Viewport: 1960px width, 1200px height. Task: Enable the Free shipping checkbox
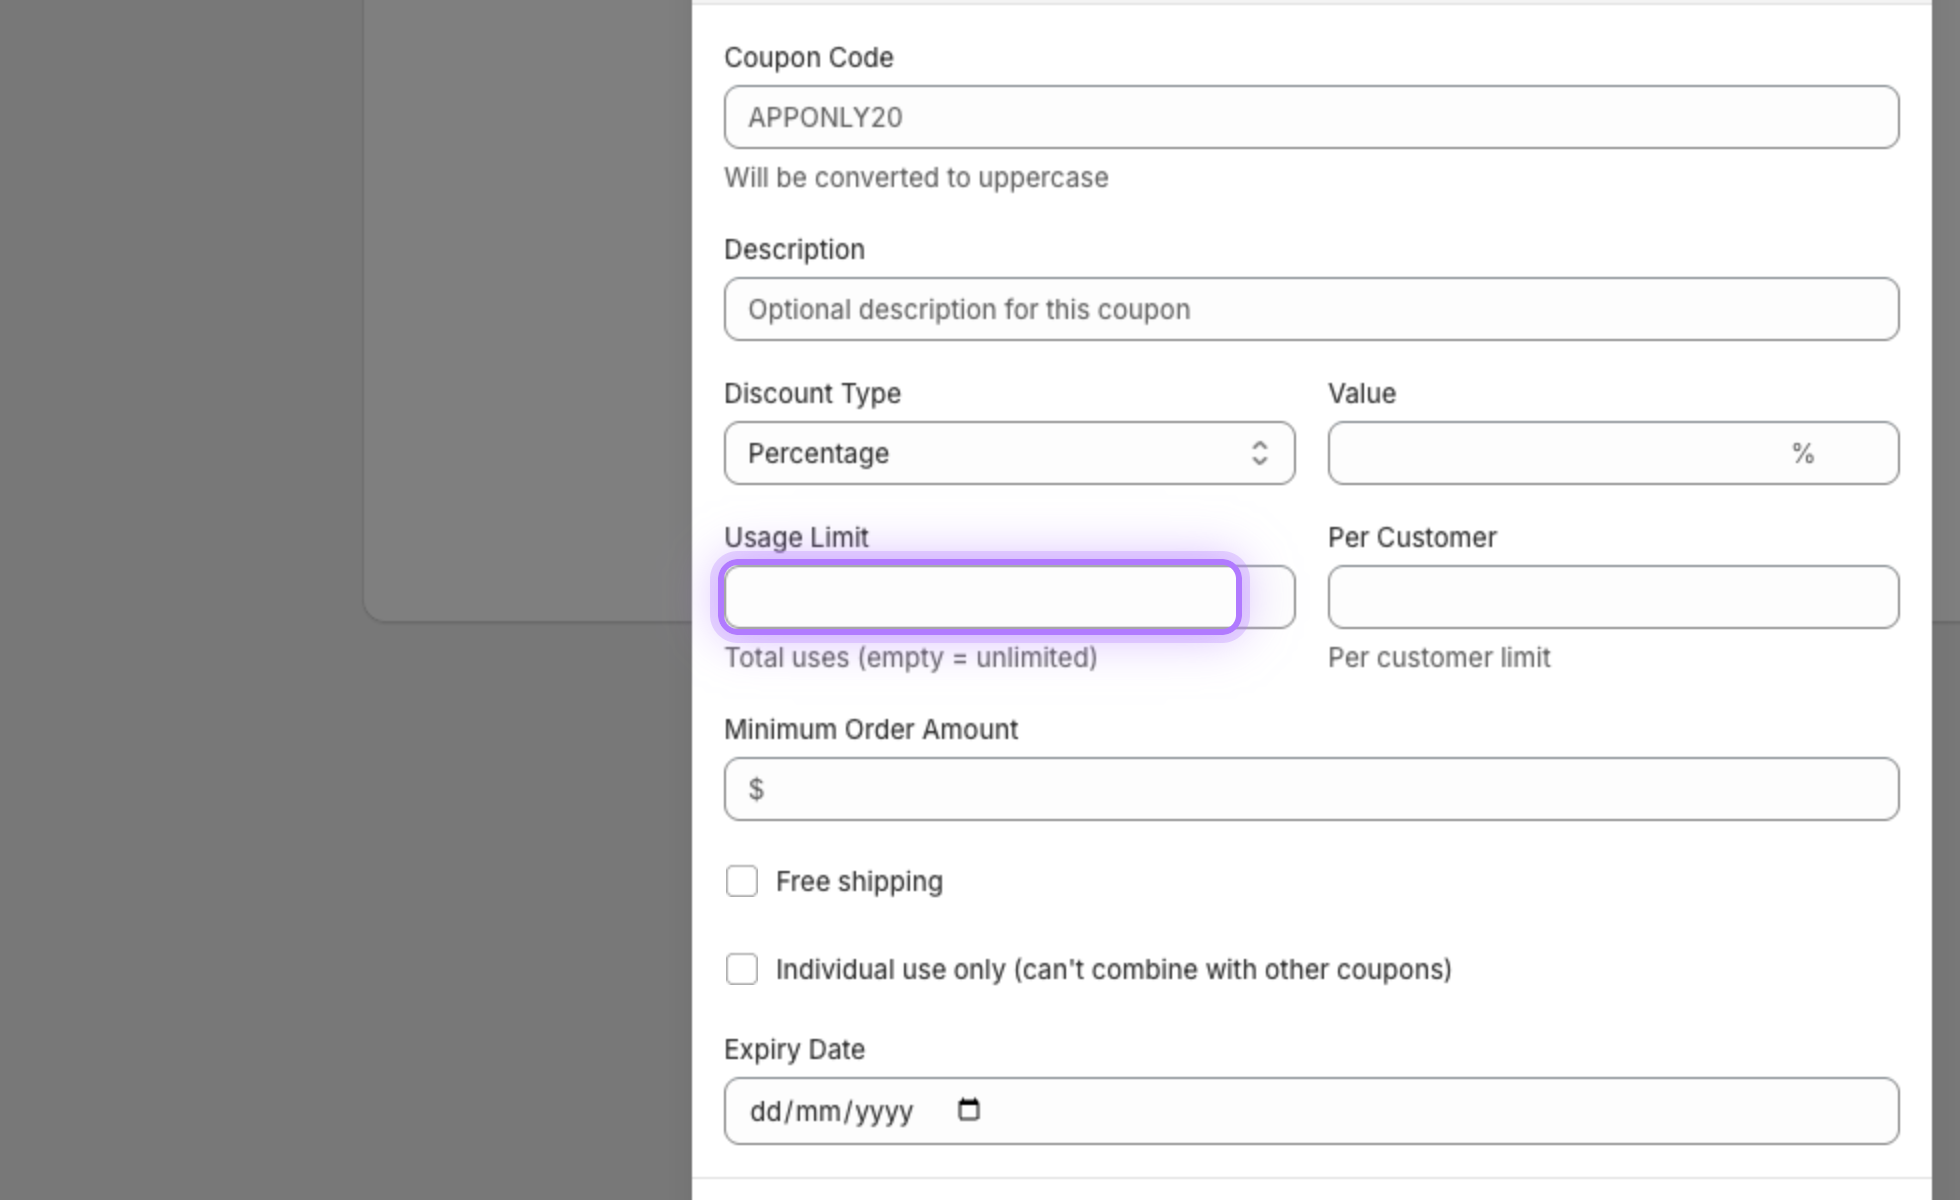742,881
